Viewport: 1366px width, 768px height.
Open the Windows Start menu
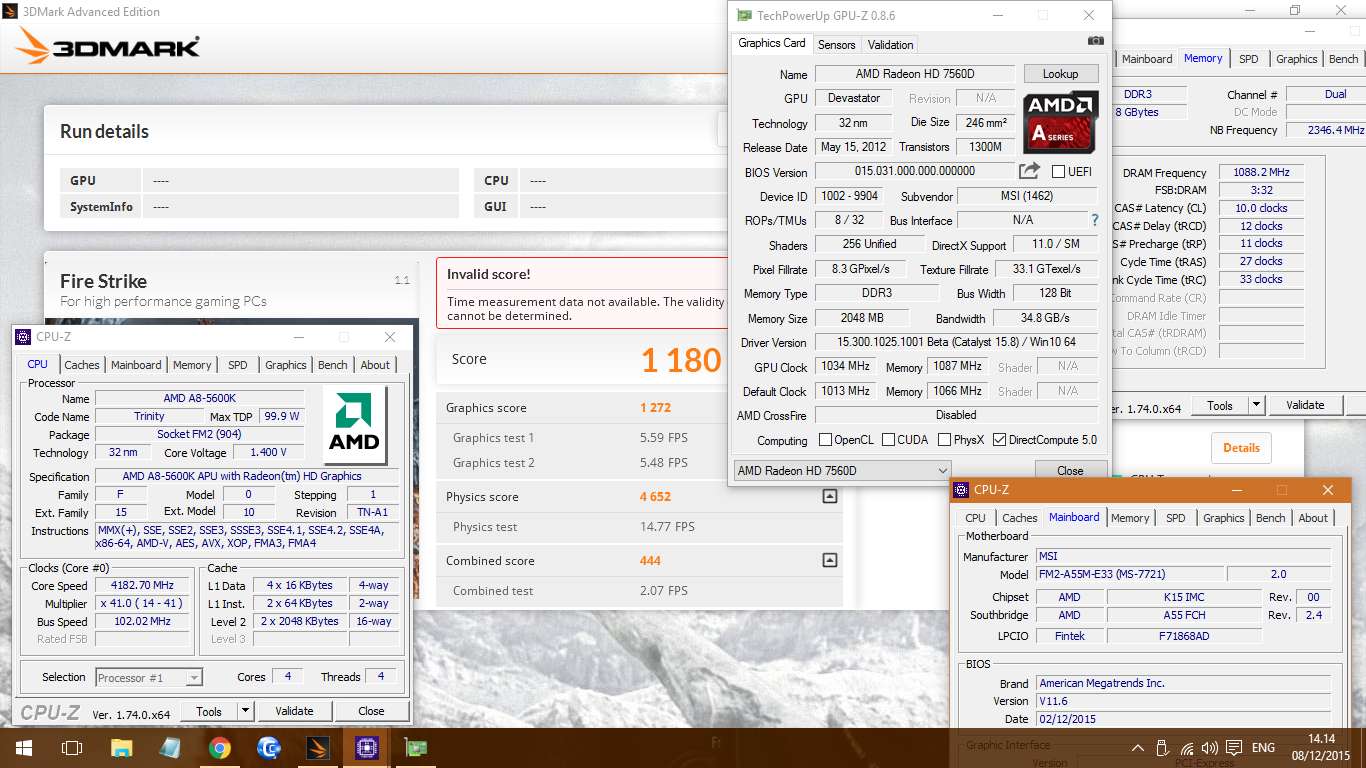(x=23, y=747)
